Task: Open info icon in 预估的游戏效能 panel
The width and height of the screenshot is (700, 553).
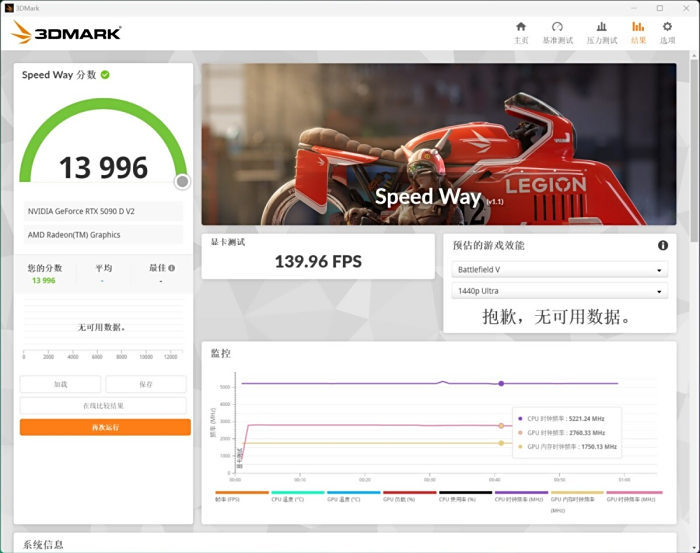Action: pos(663,245)
